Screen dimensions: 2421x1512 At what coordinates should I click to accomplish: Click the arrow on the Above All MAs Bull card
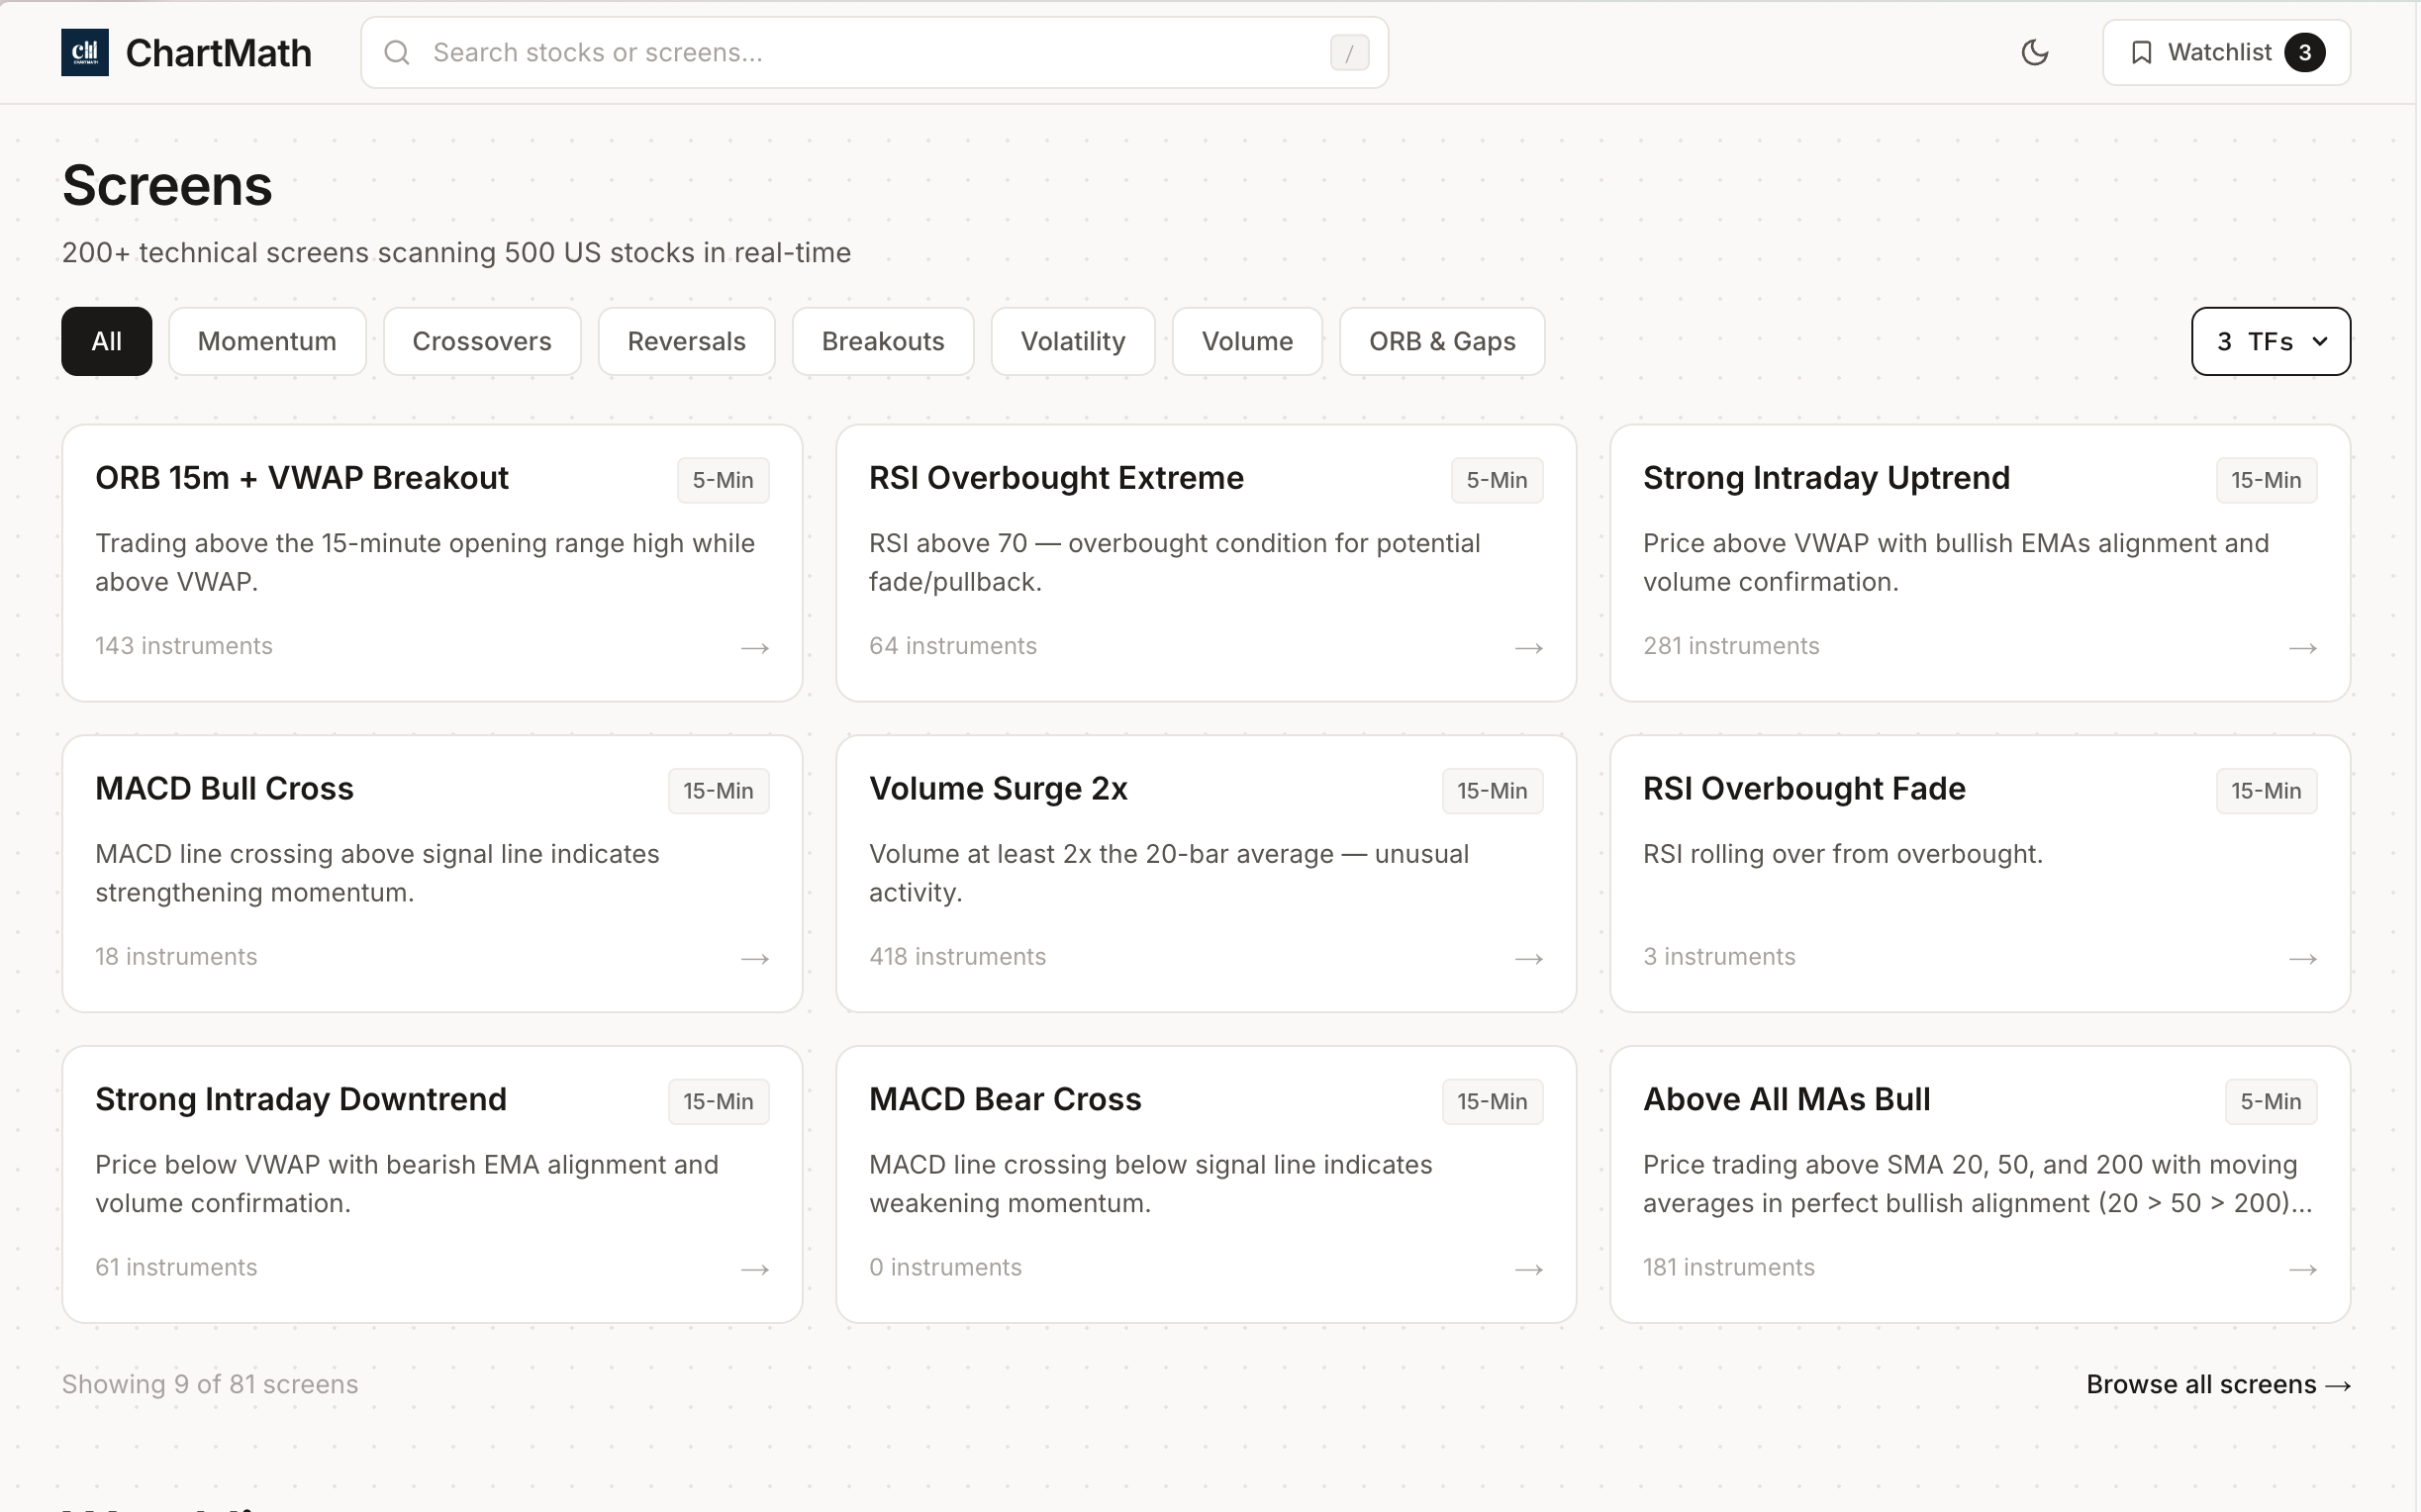tap(2302, 1270)
